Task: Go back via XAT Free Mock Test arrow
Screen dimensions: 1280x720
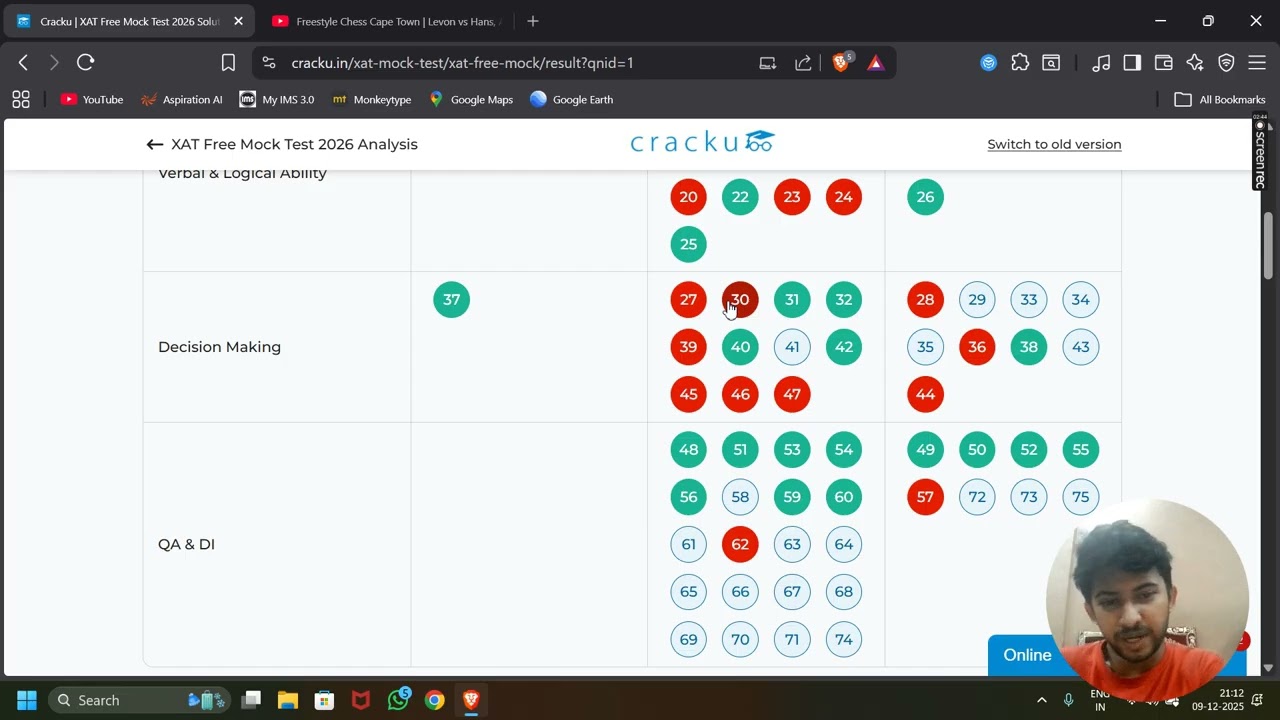Action: click(x=154, y=144)
